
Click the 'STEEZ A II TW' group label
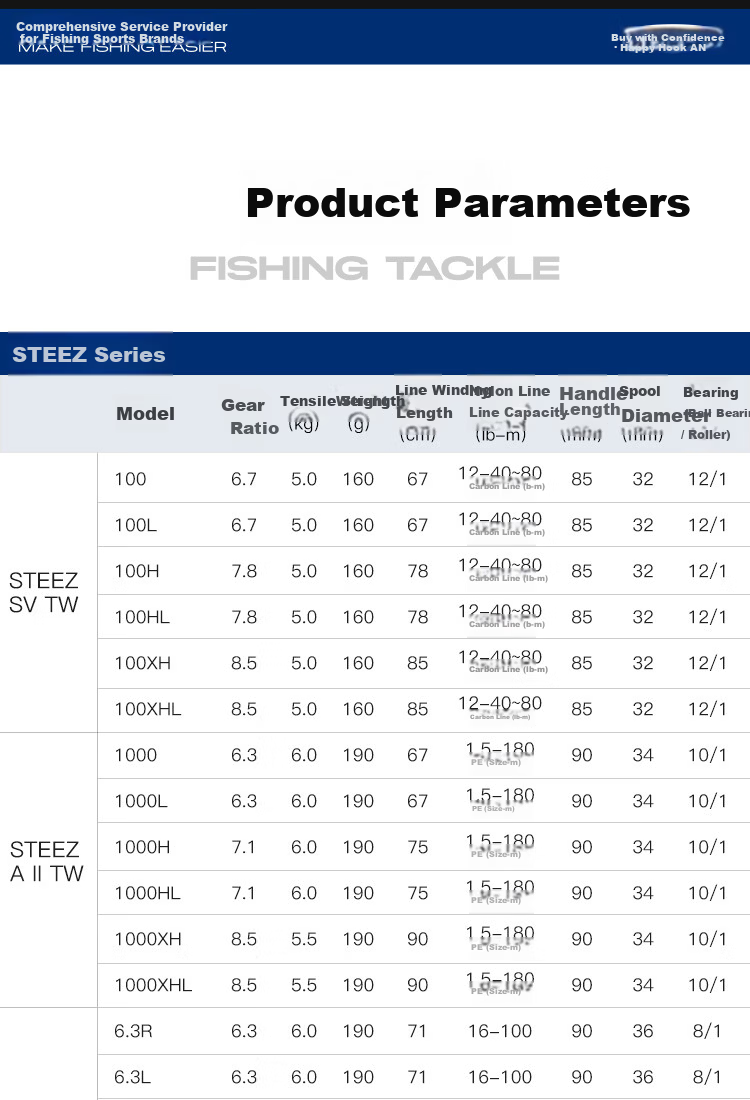[x=46, y=861]
